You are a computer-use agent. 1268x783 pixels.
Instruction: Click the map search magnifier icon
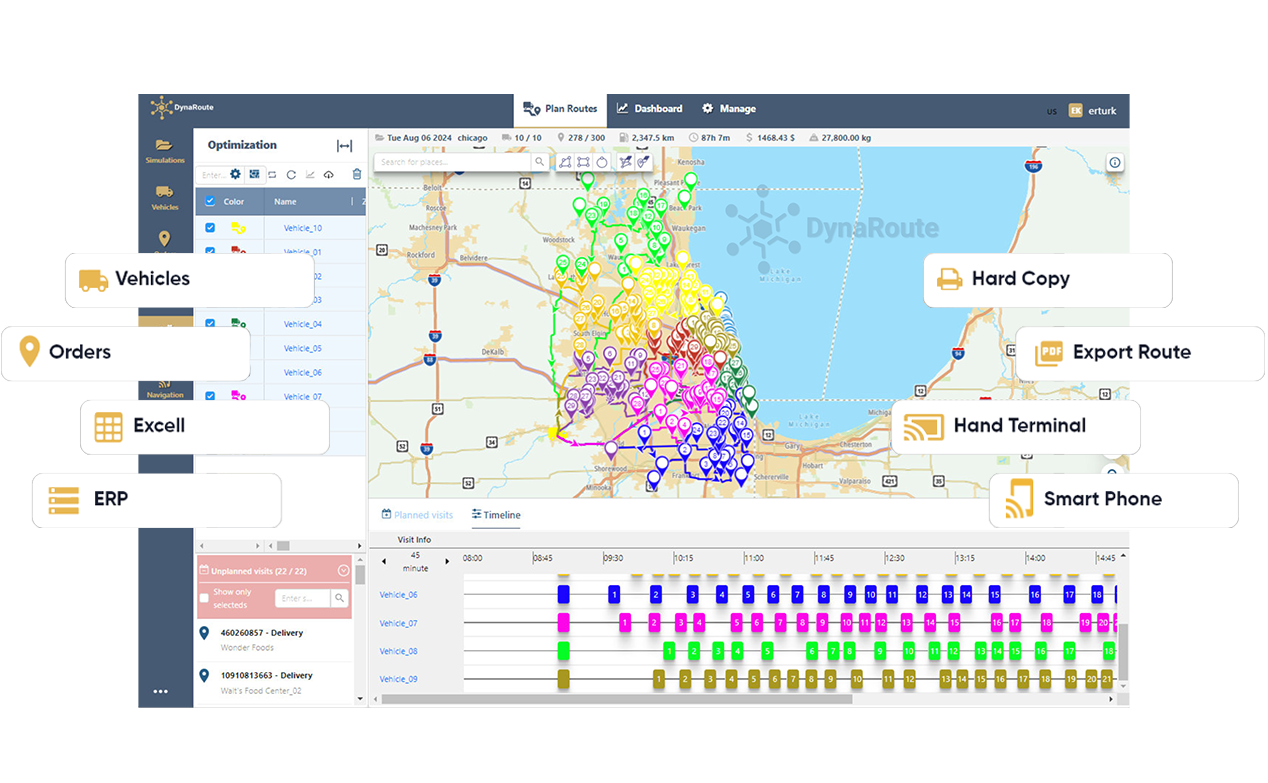click(539, 161)
